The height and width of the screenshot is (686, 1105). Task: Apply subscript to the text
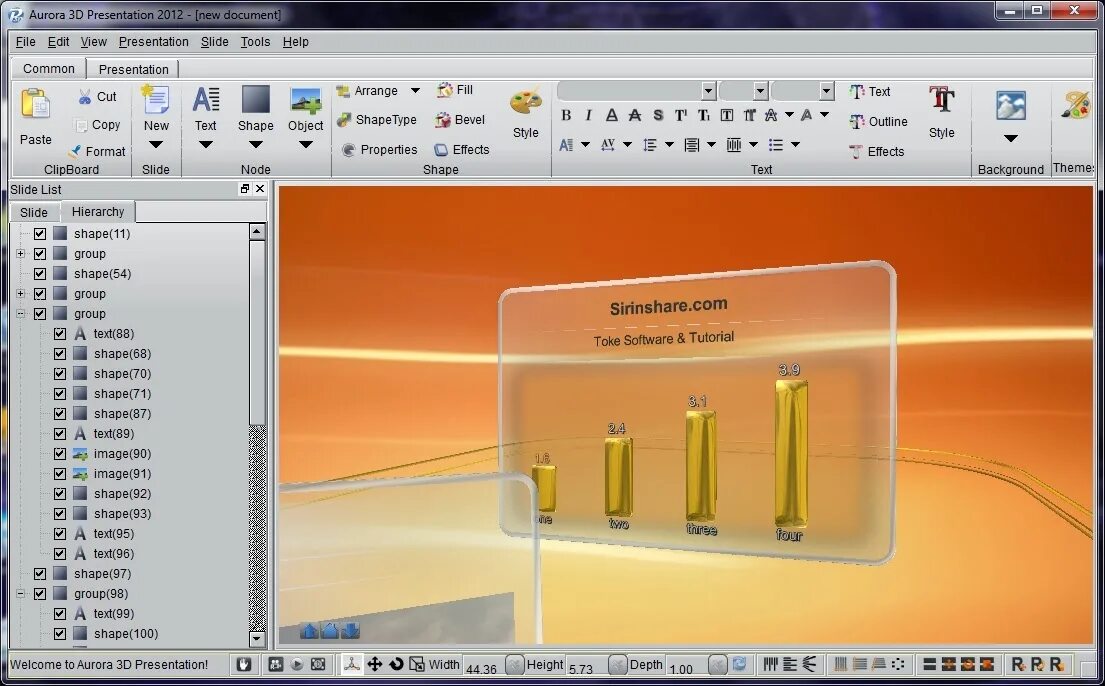703,115
